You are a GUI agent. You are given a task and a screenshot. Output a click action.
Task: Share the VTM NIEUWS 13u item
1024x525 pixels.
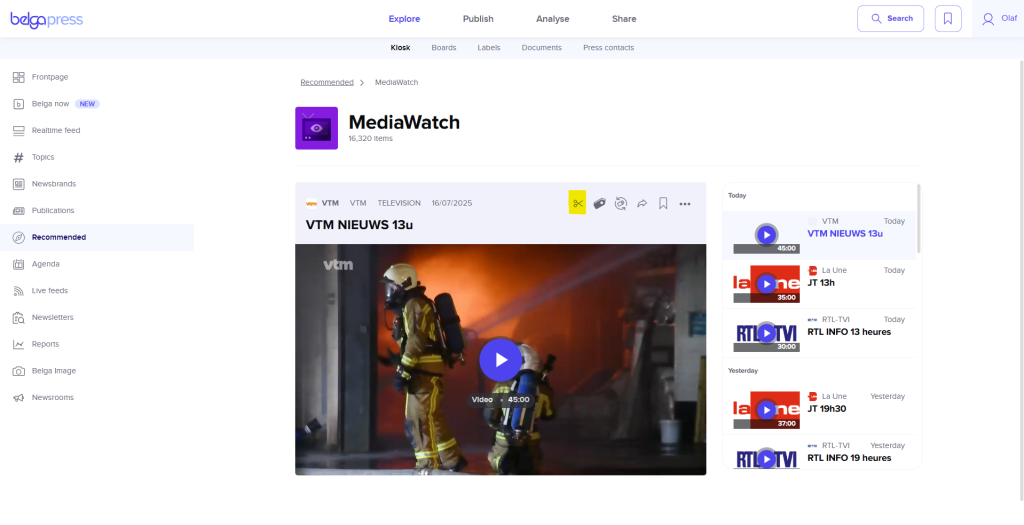(642, 204)
